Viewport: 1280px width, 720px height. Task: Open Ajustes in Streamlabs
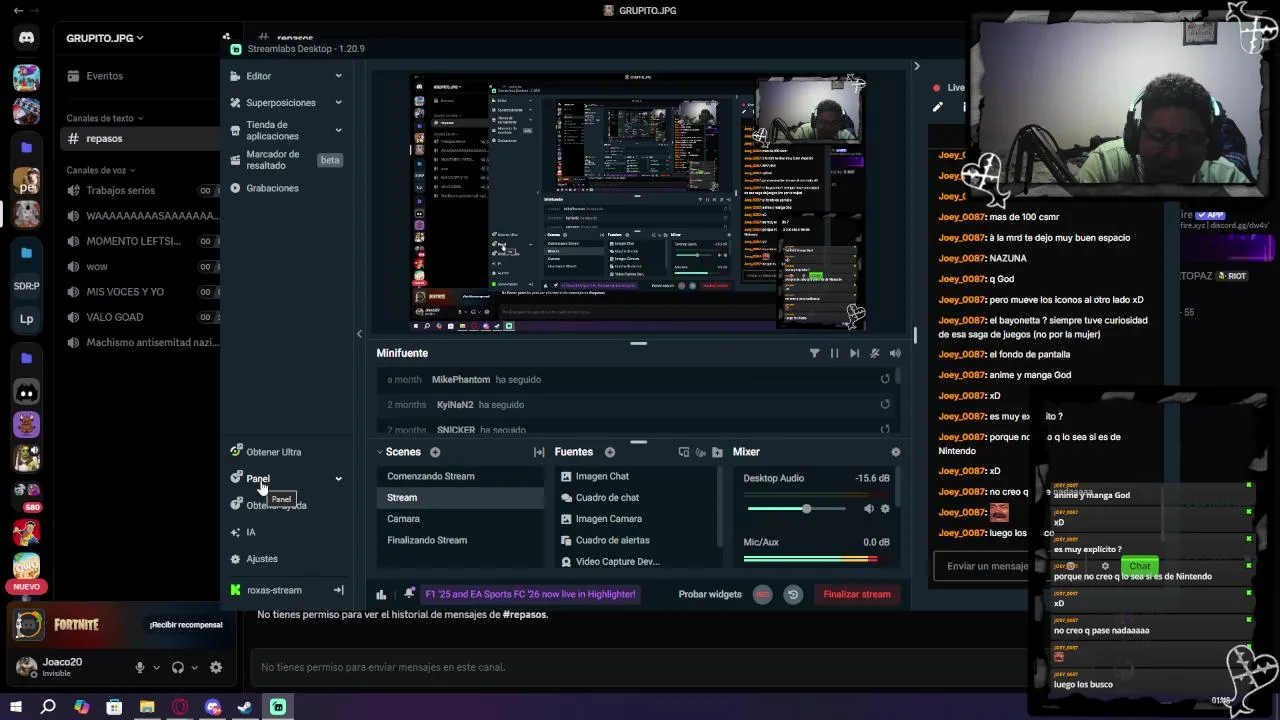tap(262, 559)
